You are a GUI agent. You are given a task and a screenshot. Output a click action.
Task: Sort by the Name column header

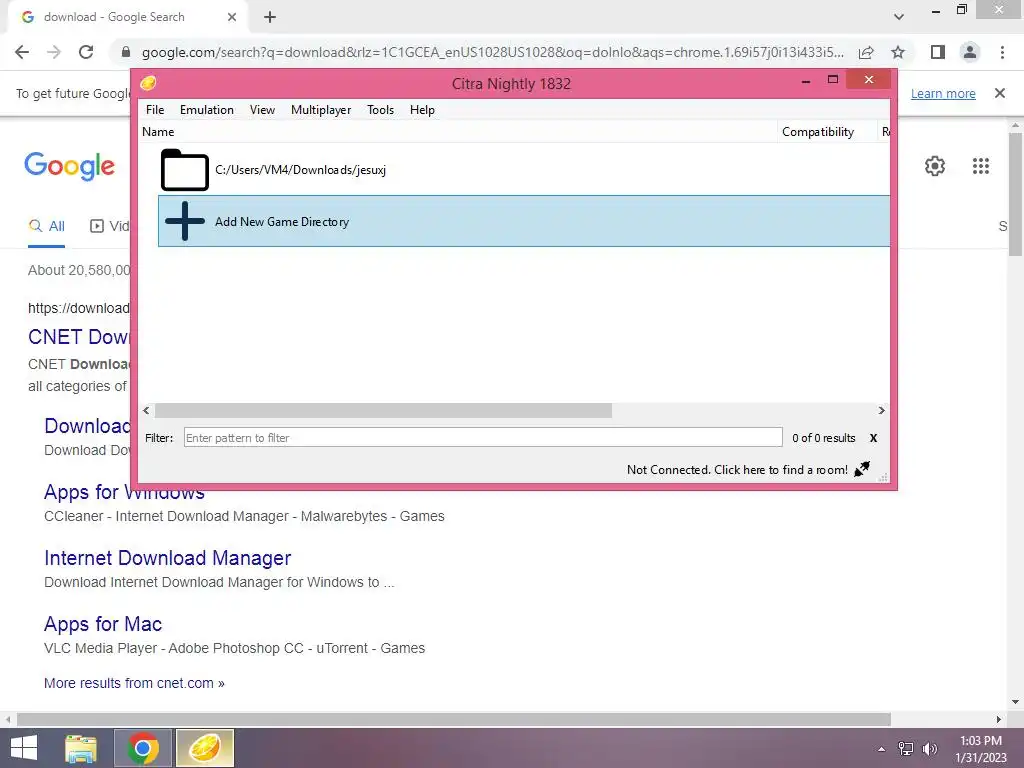158,132
